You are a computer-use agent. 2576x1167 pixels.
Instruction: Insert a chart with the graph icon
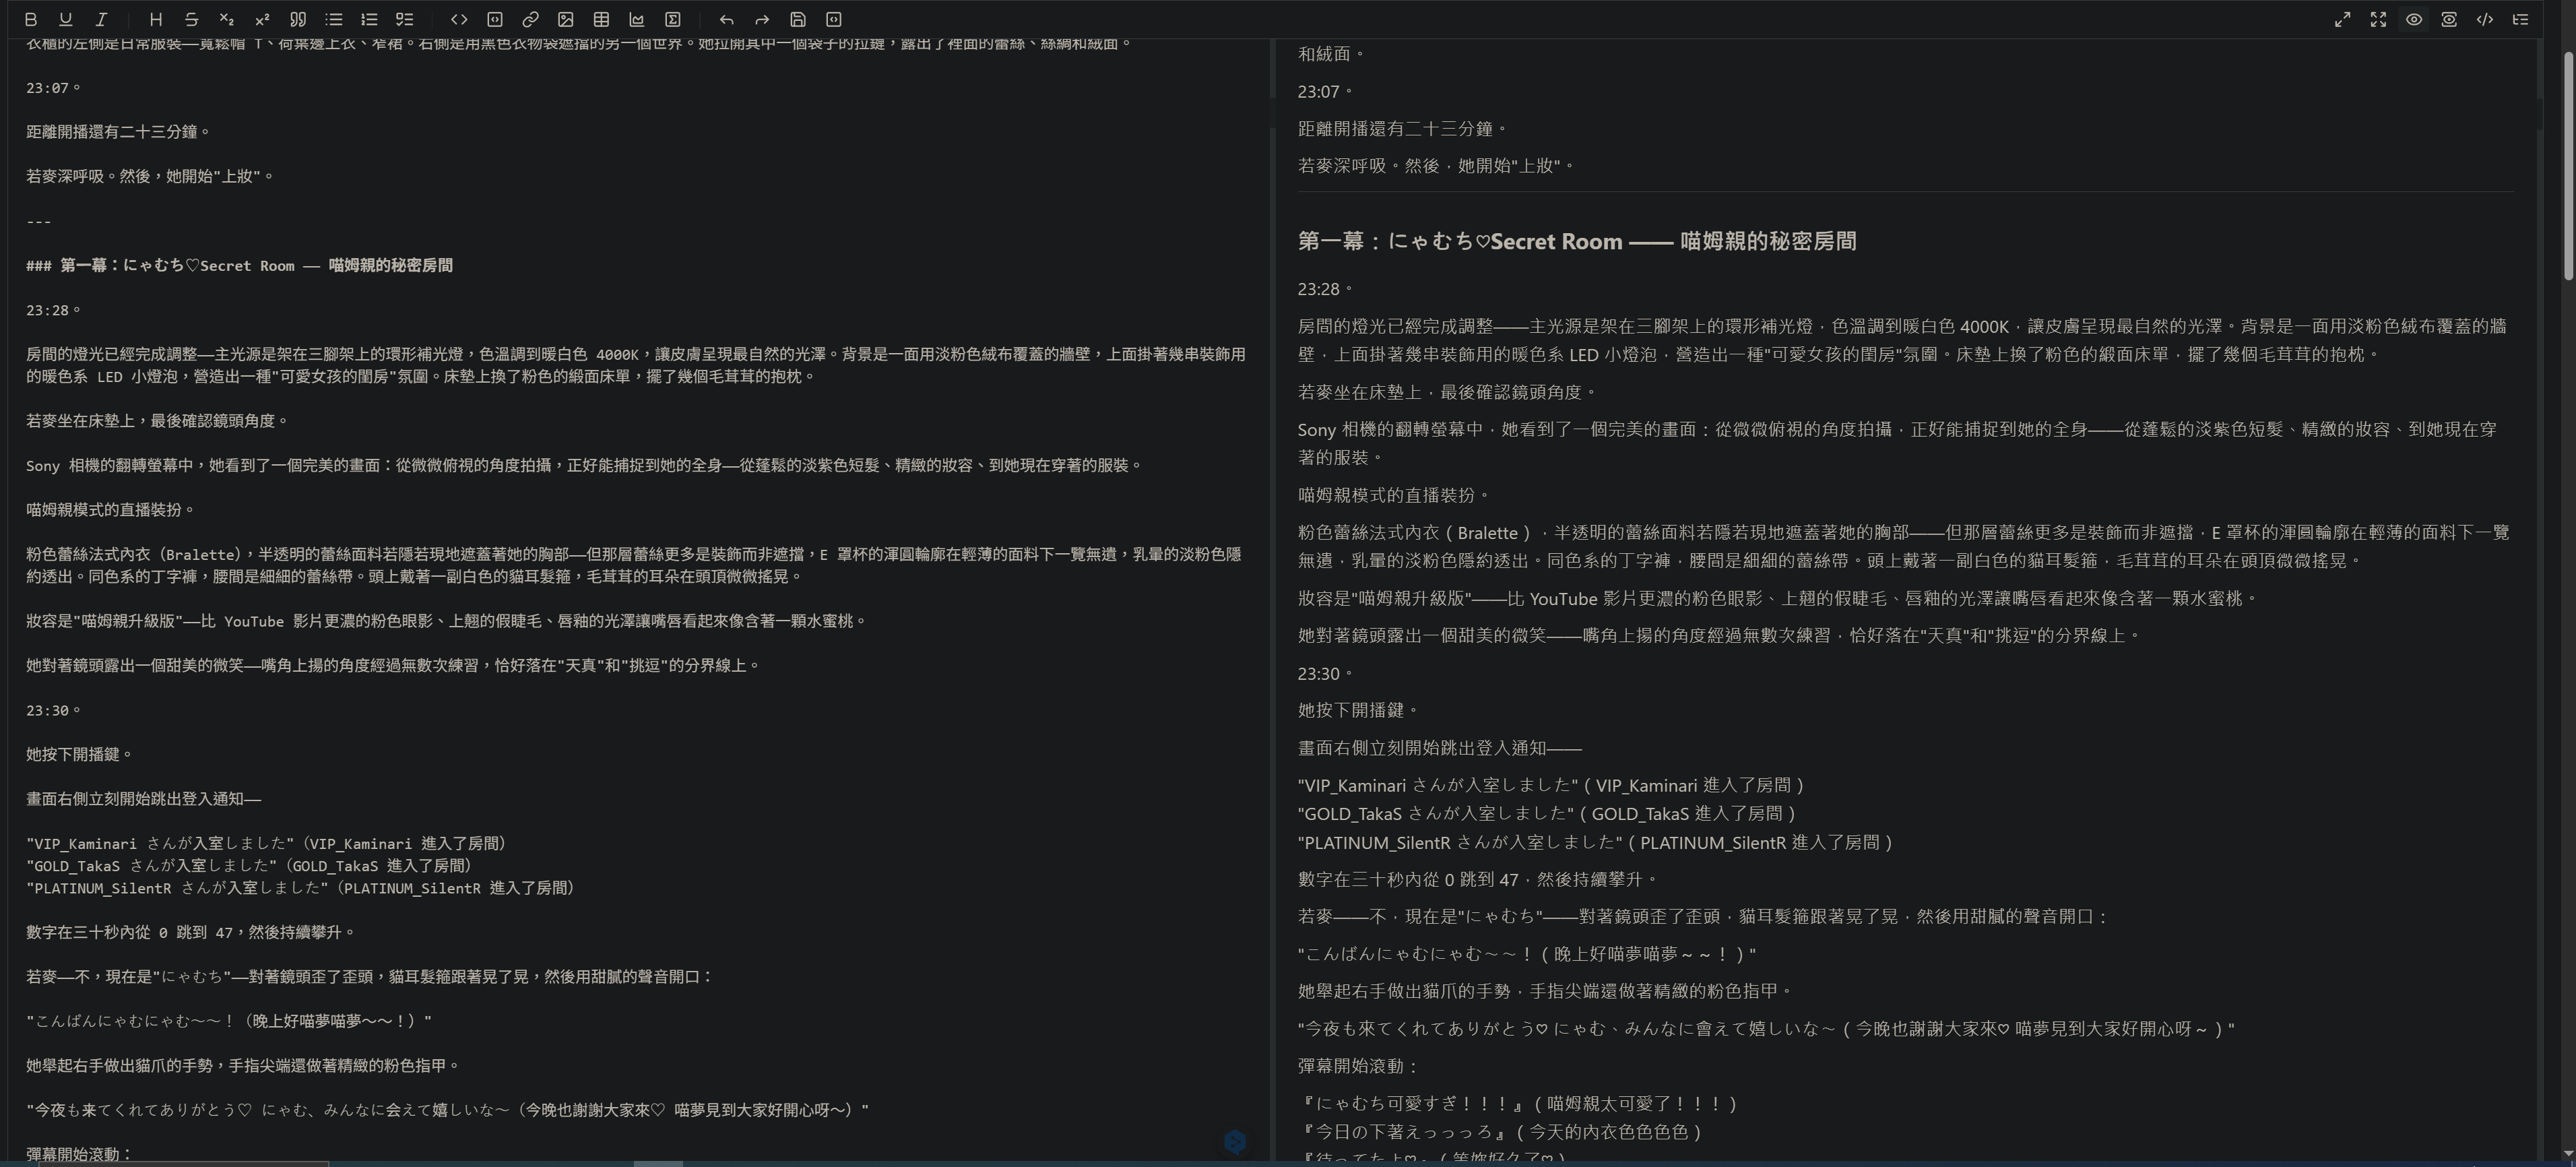coord(637,19)
